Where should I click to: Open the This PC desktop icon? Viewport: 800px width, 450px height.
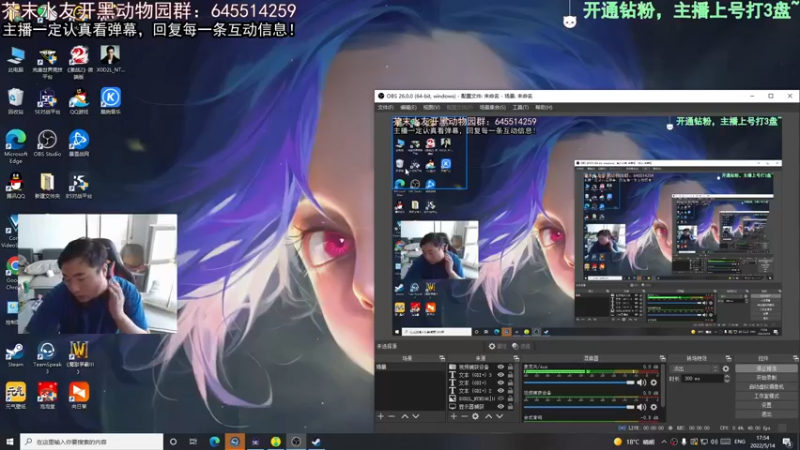click(16, 59)
